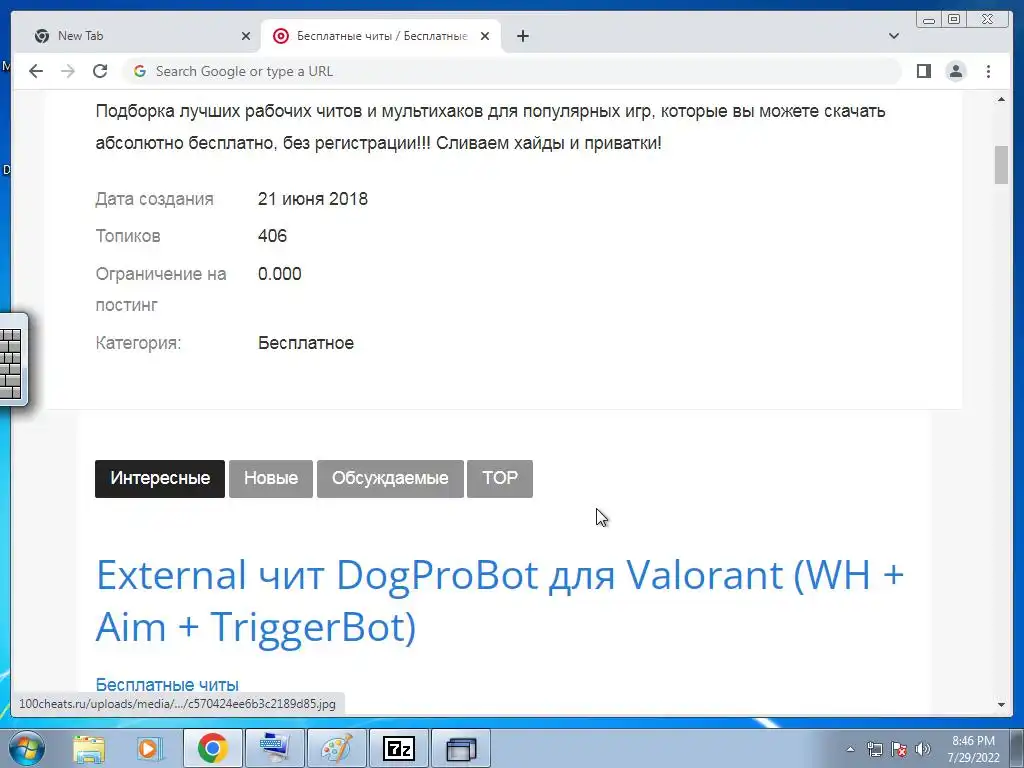Click the scrollbar down arrow
This screenshot has height=768, width=1024.
tap(1001, 705)
